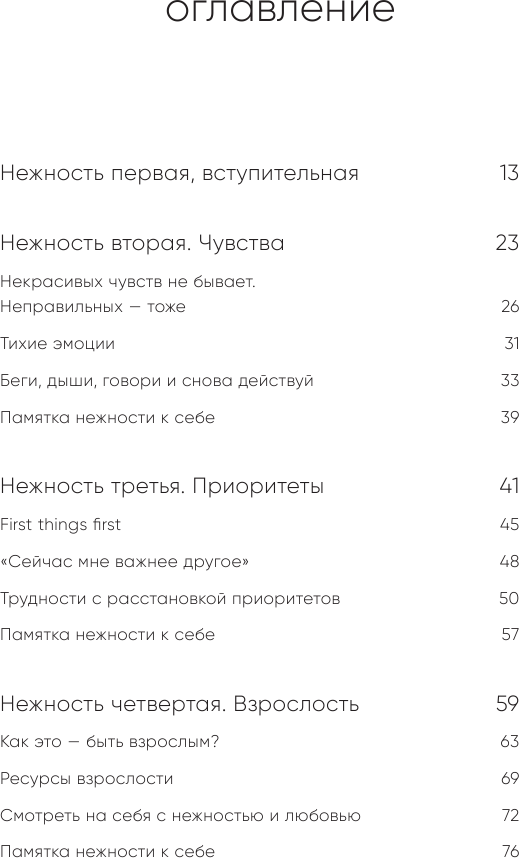Click the "оглавление" heading
The image size is (519, 858).
point(280,11)
